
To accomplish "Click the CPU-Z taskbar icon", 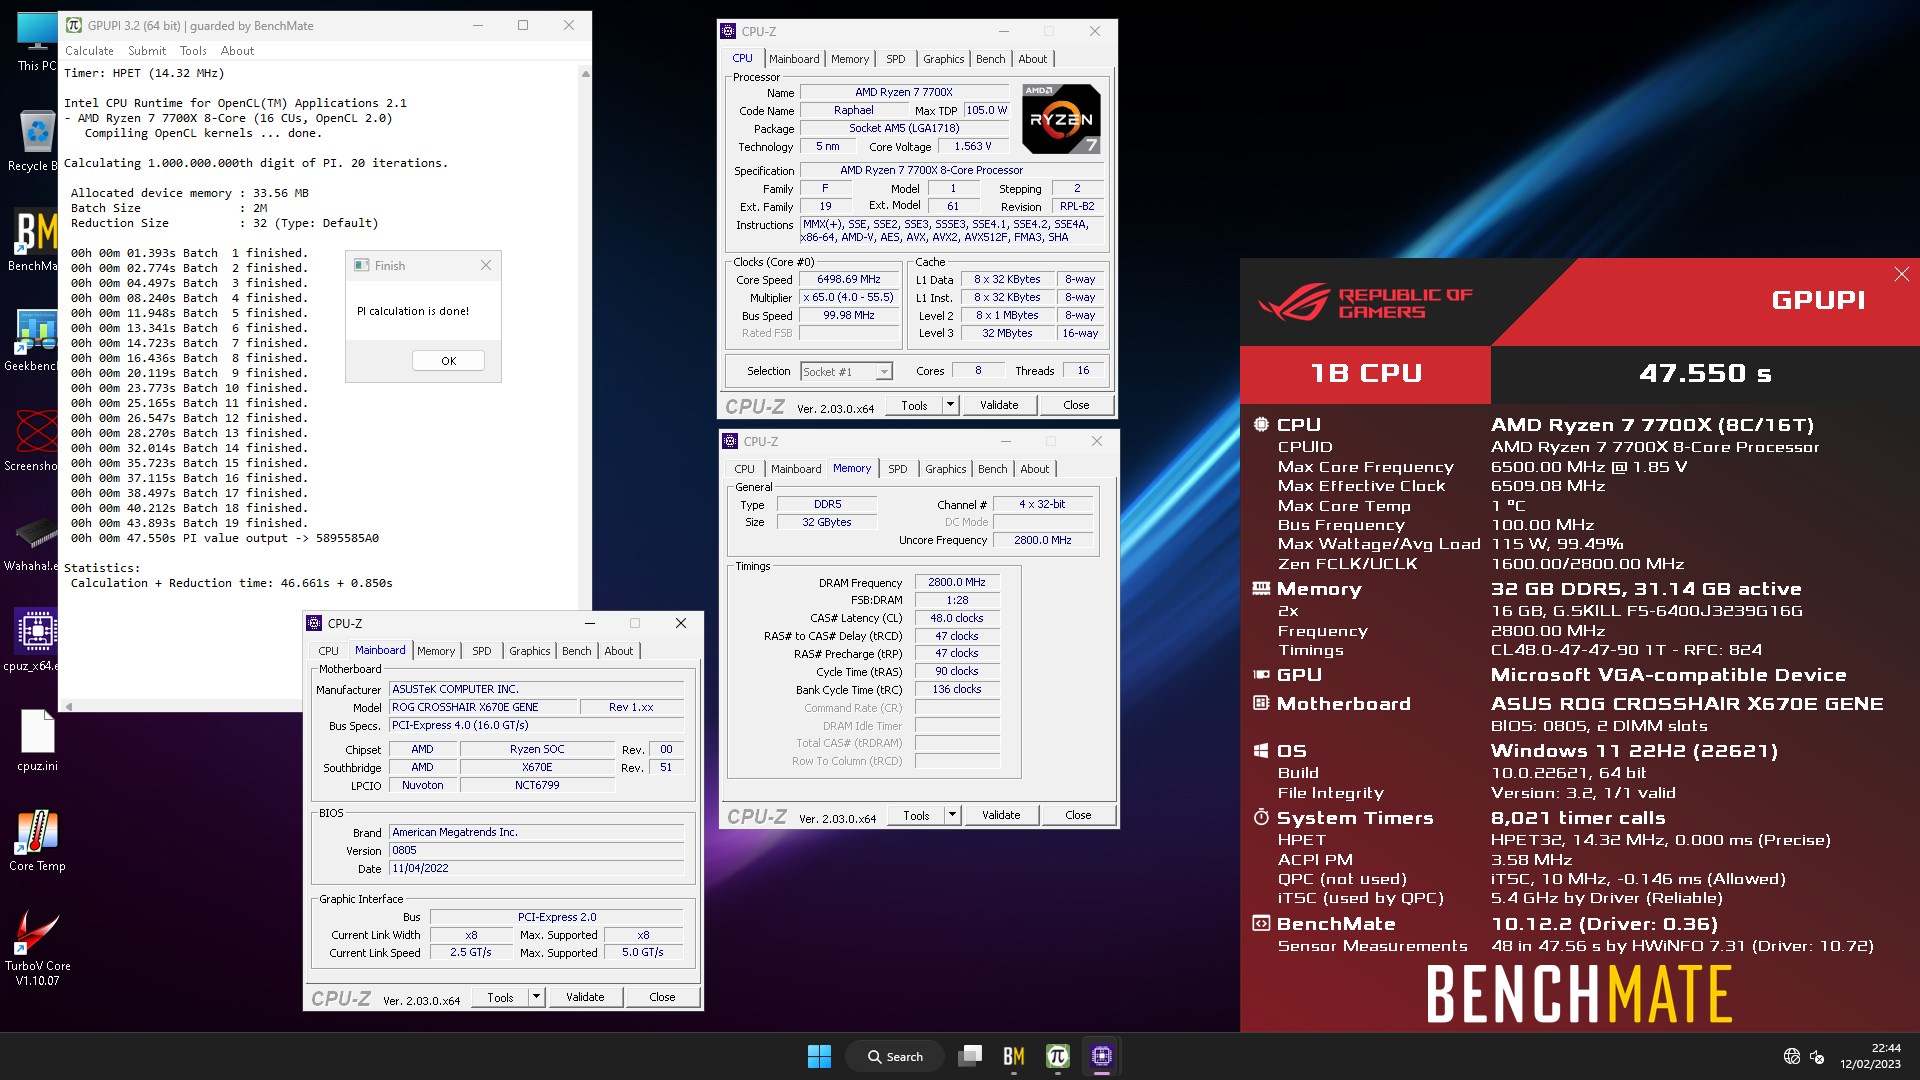I will (1102, 1056).
